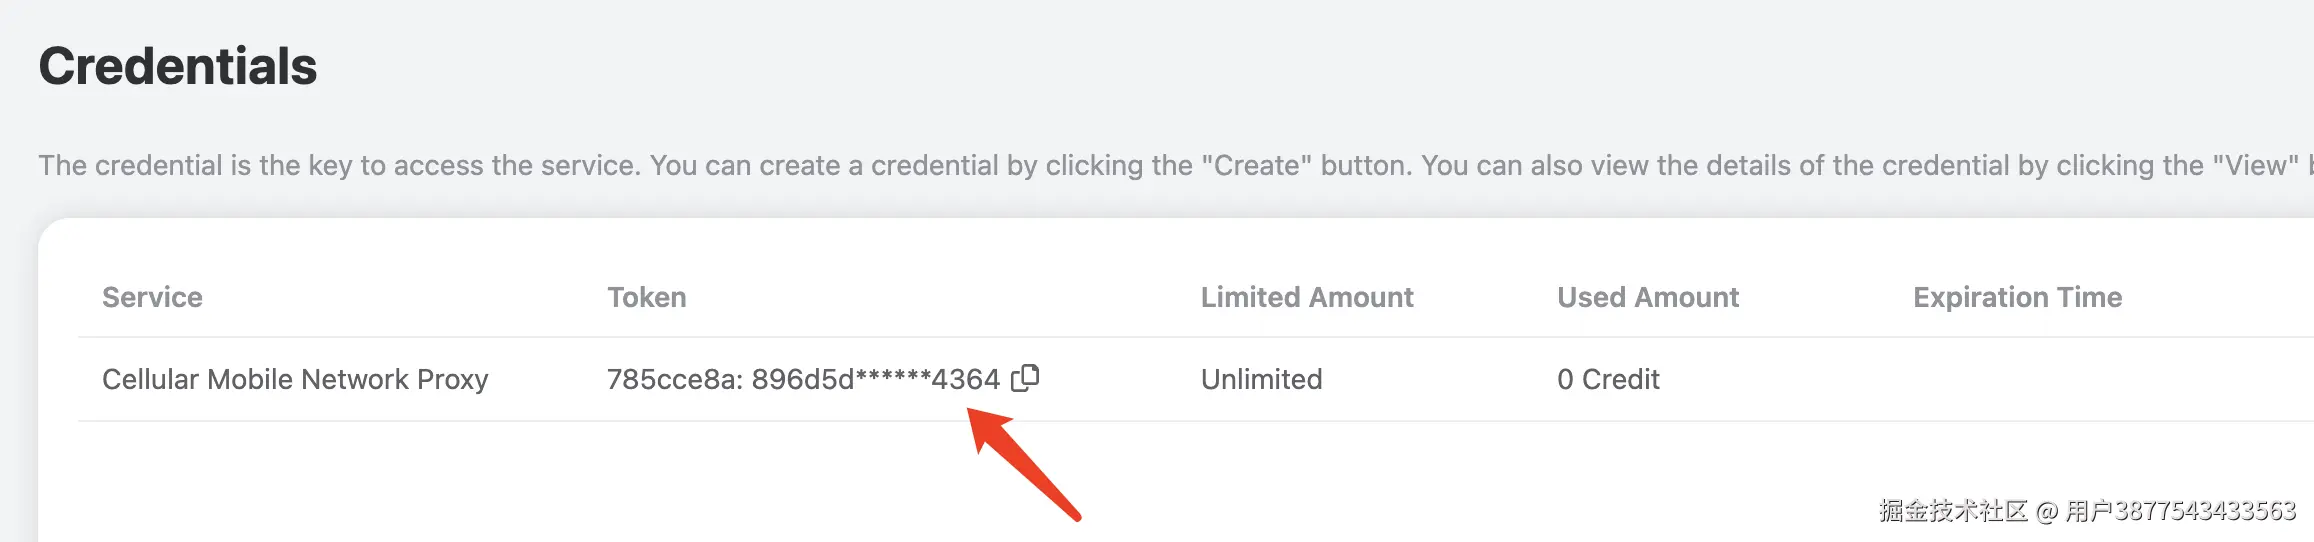Image resolution: width=2314 pixels, height=542 pixels.
Task: Click the Limited Amount column header
Action: tap(1306, 297)
